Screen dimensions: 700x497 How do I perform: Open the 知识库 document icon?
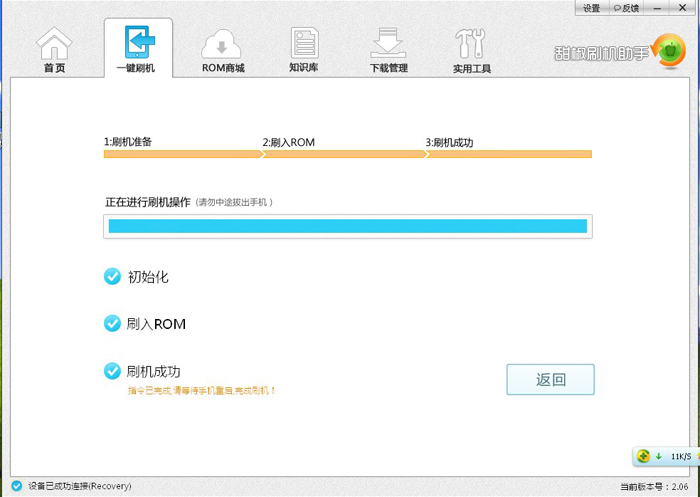coord(304,43)
